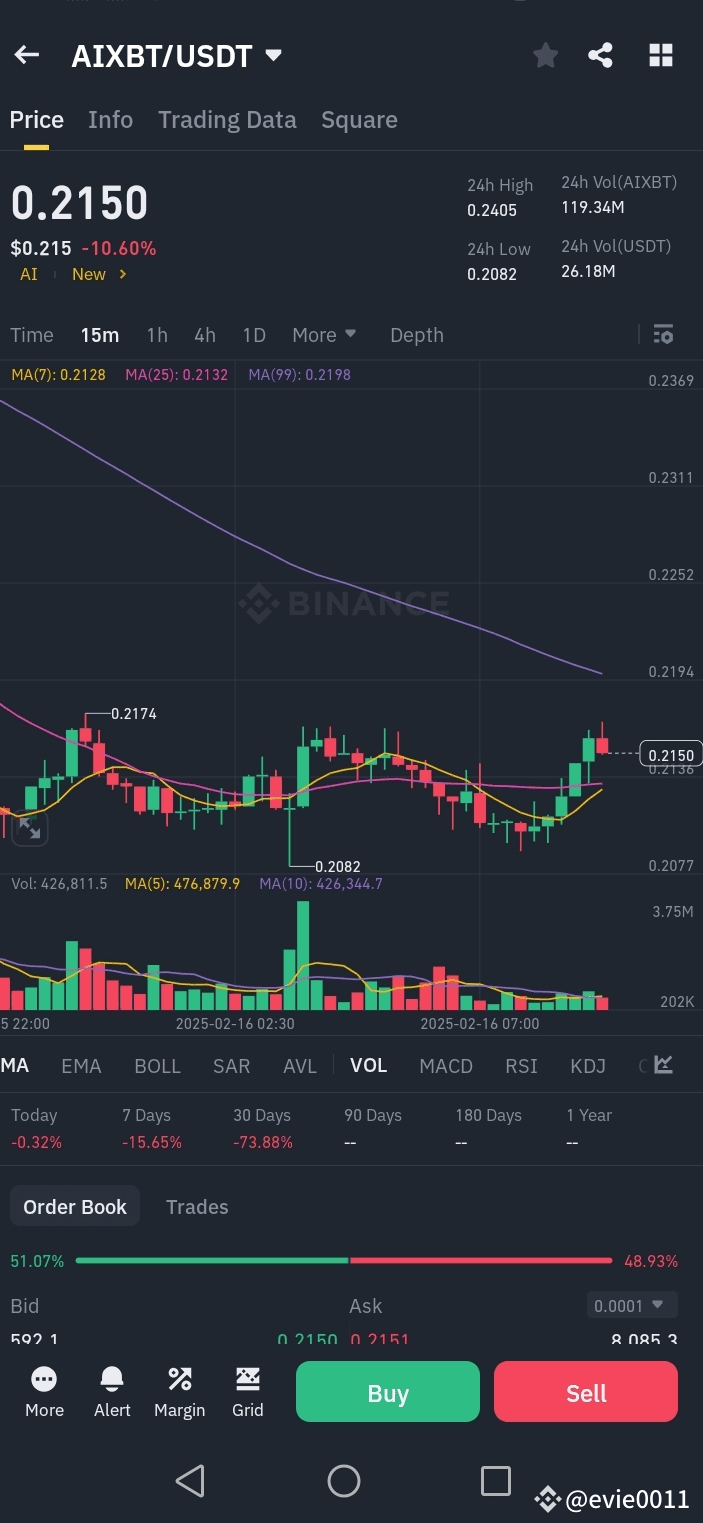Open the Trades tab
Screen dimensions: 703x1523
click(x=197, y=1206)
